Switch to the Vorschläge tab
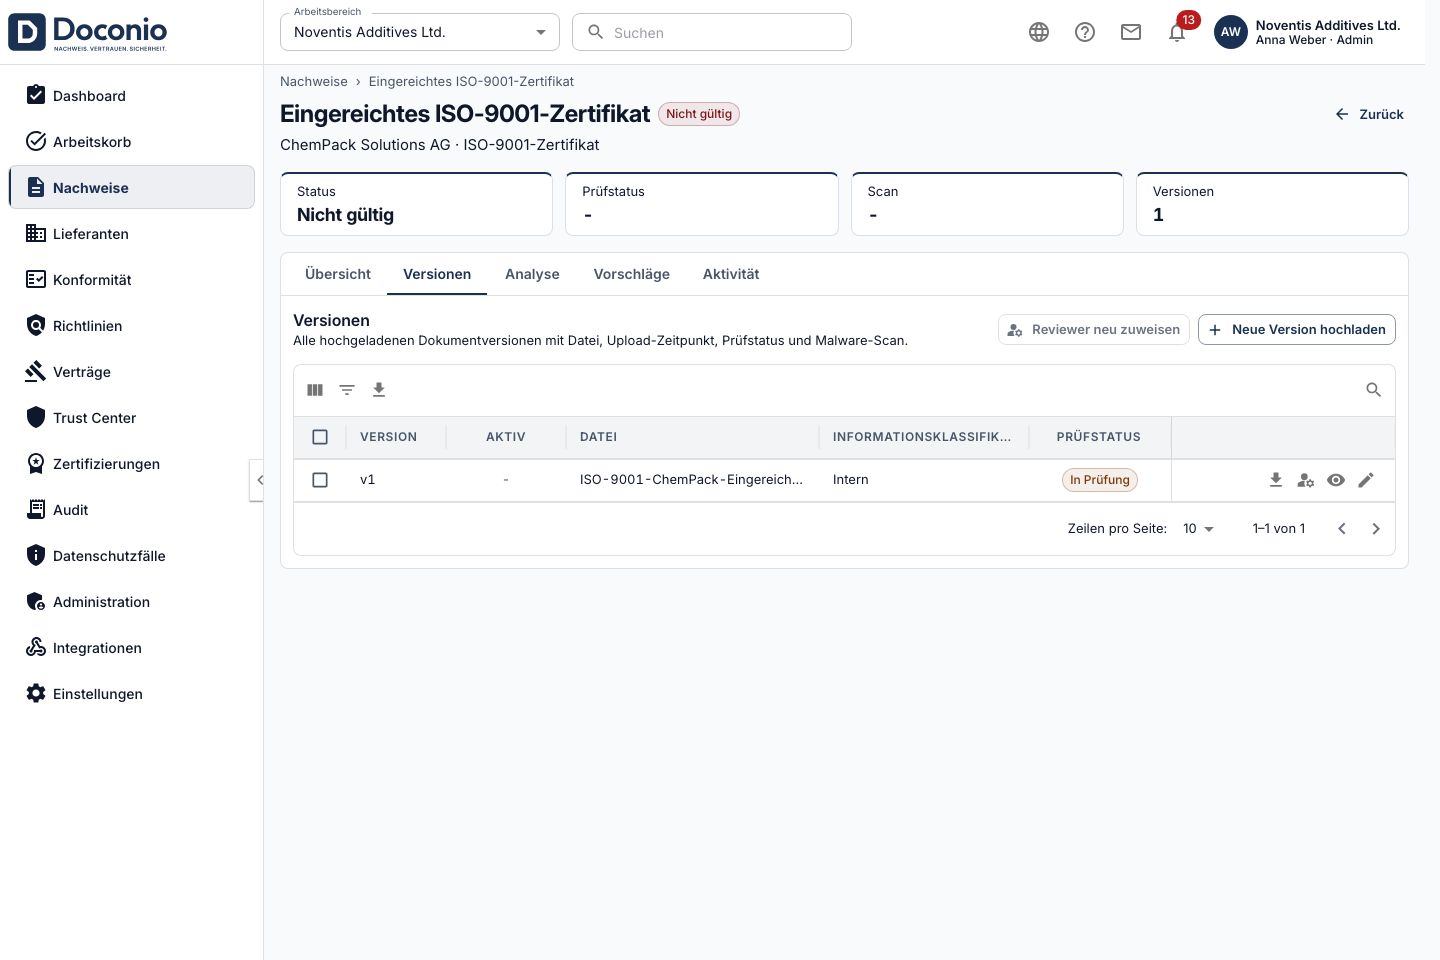 (x=632, y=274)
